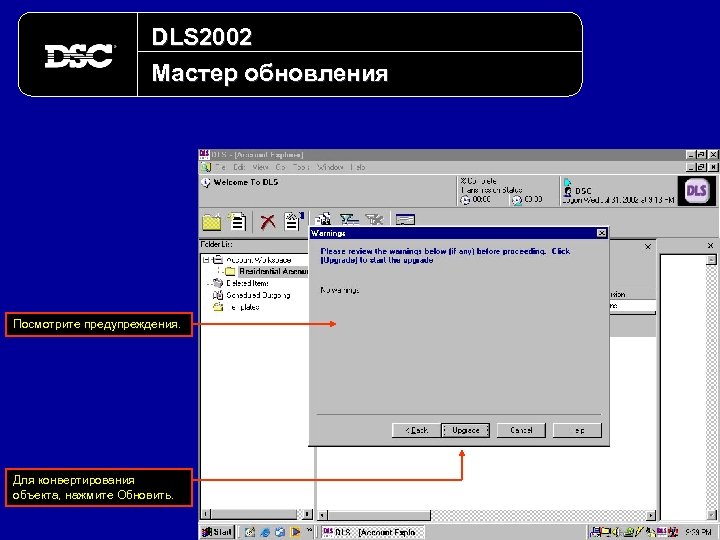Select Deleted Items in the folder list

[x=247, y=283]
